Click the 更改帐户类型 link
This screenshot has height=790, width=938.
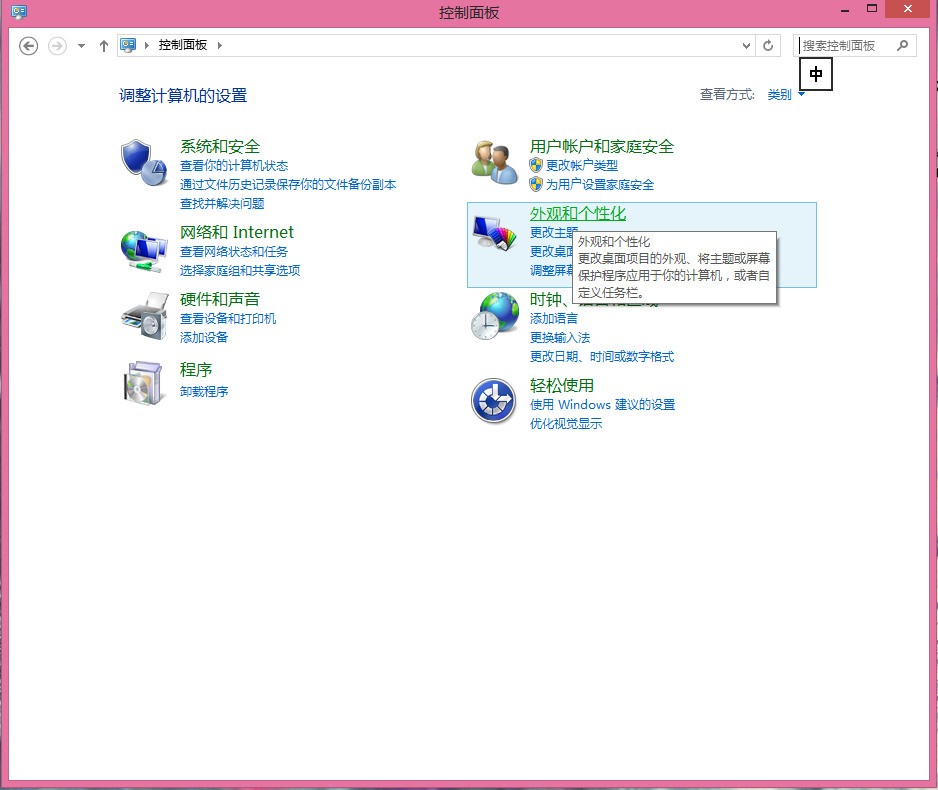pyautogui.click(x=581, y=166)
